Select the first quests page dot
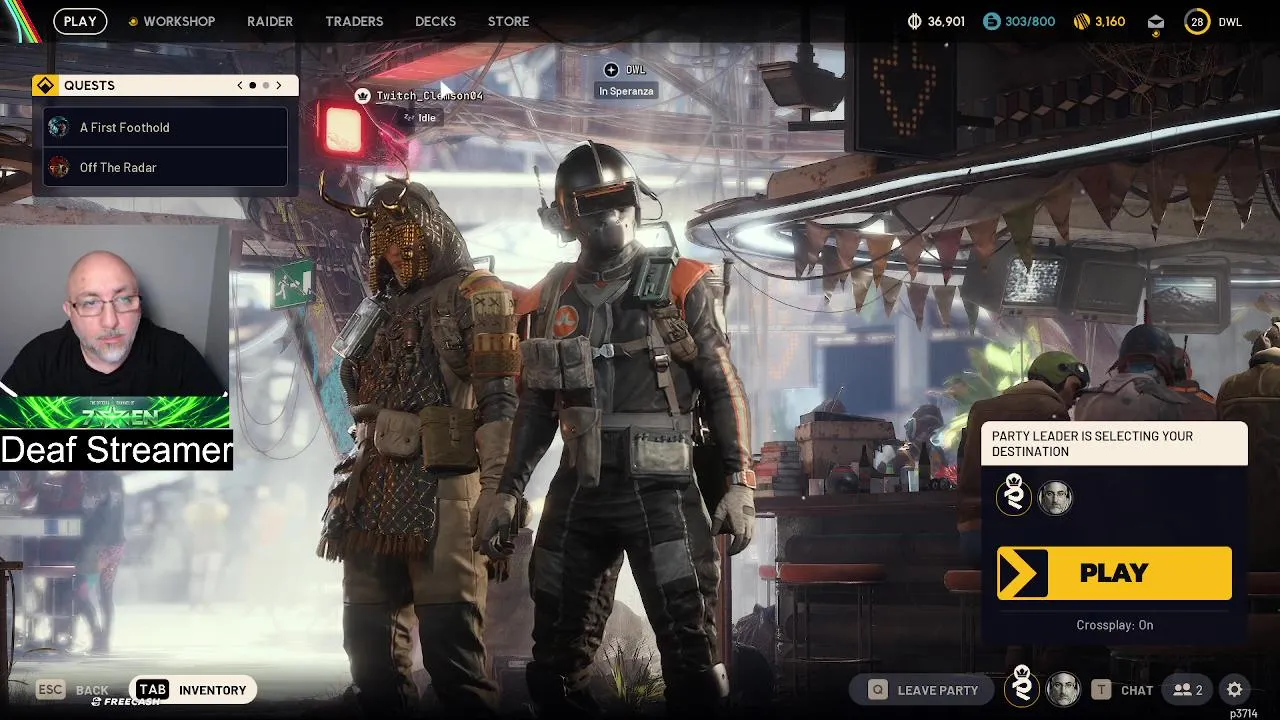The width and height of the screenshot is (1280, 720). (253, 86)
